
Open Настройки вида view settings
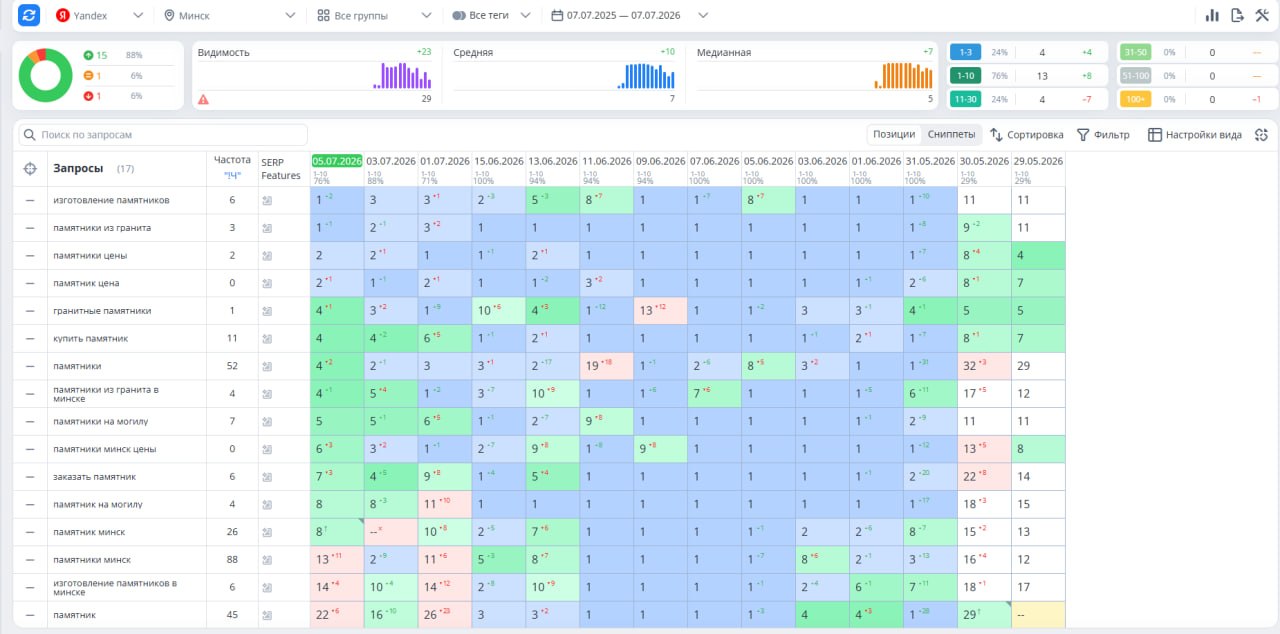[x=1195, y=135]
